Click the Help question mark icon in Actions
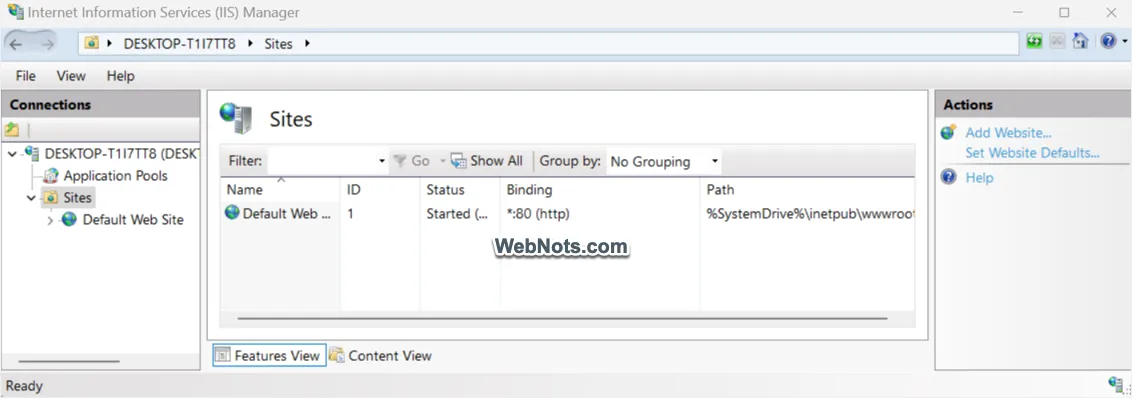This screenshot has height=398, width=1132. (x=949, y=177)
